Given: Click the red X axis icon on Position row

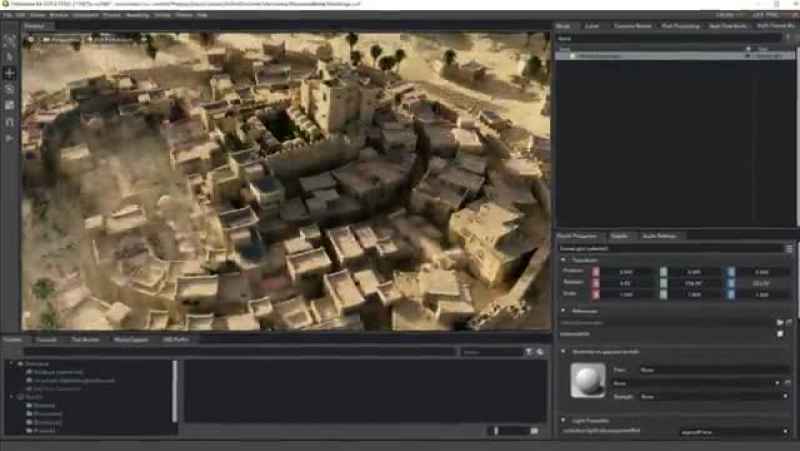Looking at the screenshot, I should 595,271.
